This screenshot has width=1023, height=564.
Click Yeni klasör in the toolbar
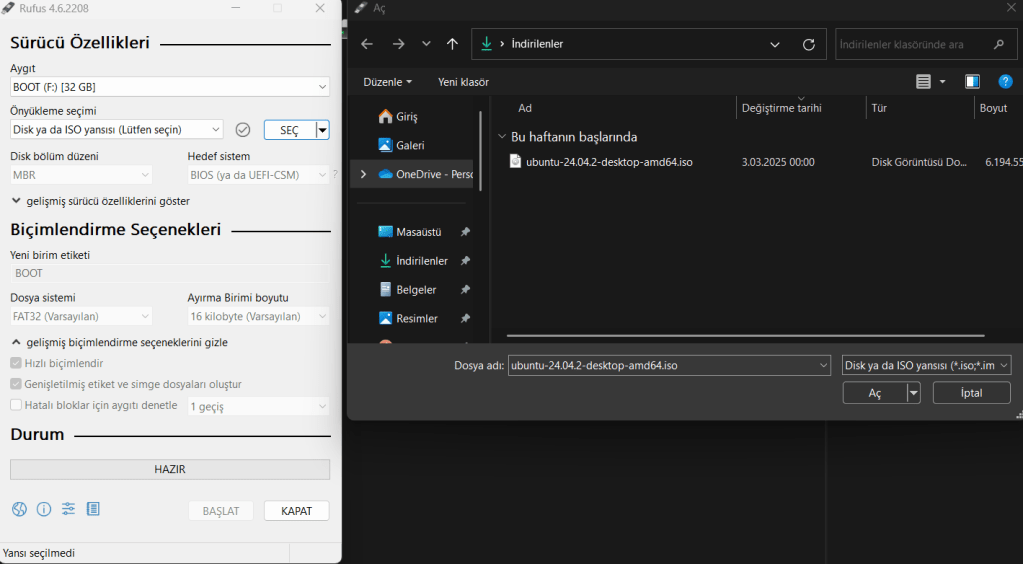[x=463, y=82]
